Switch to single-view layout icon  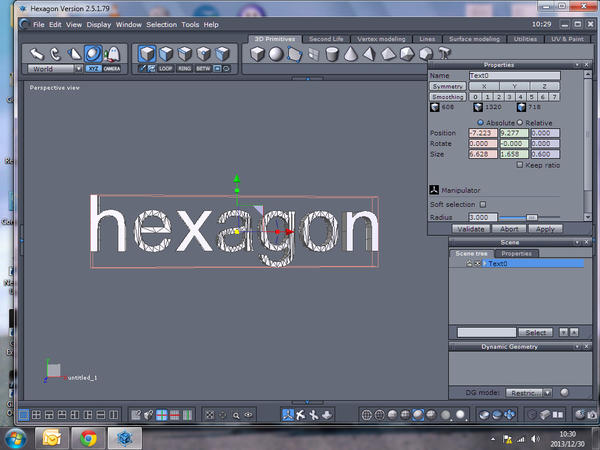[24, 415]
